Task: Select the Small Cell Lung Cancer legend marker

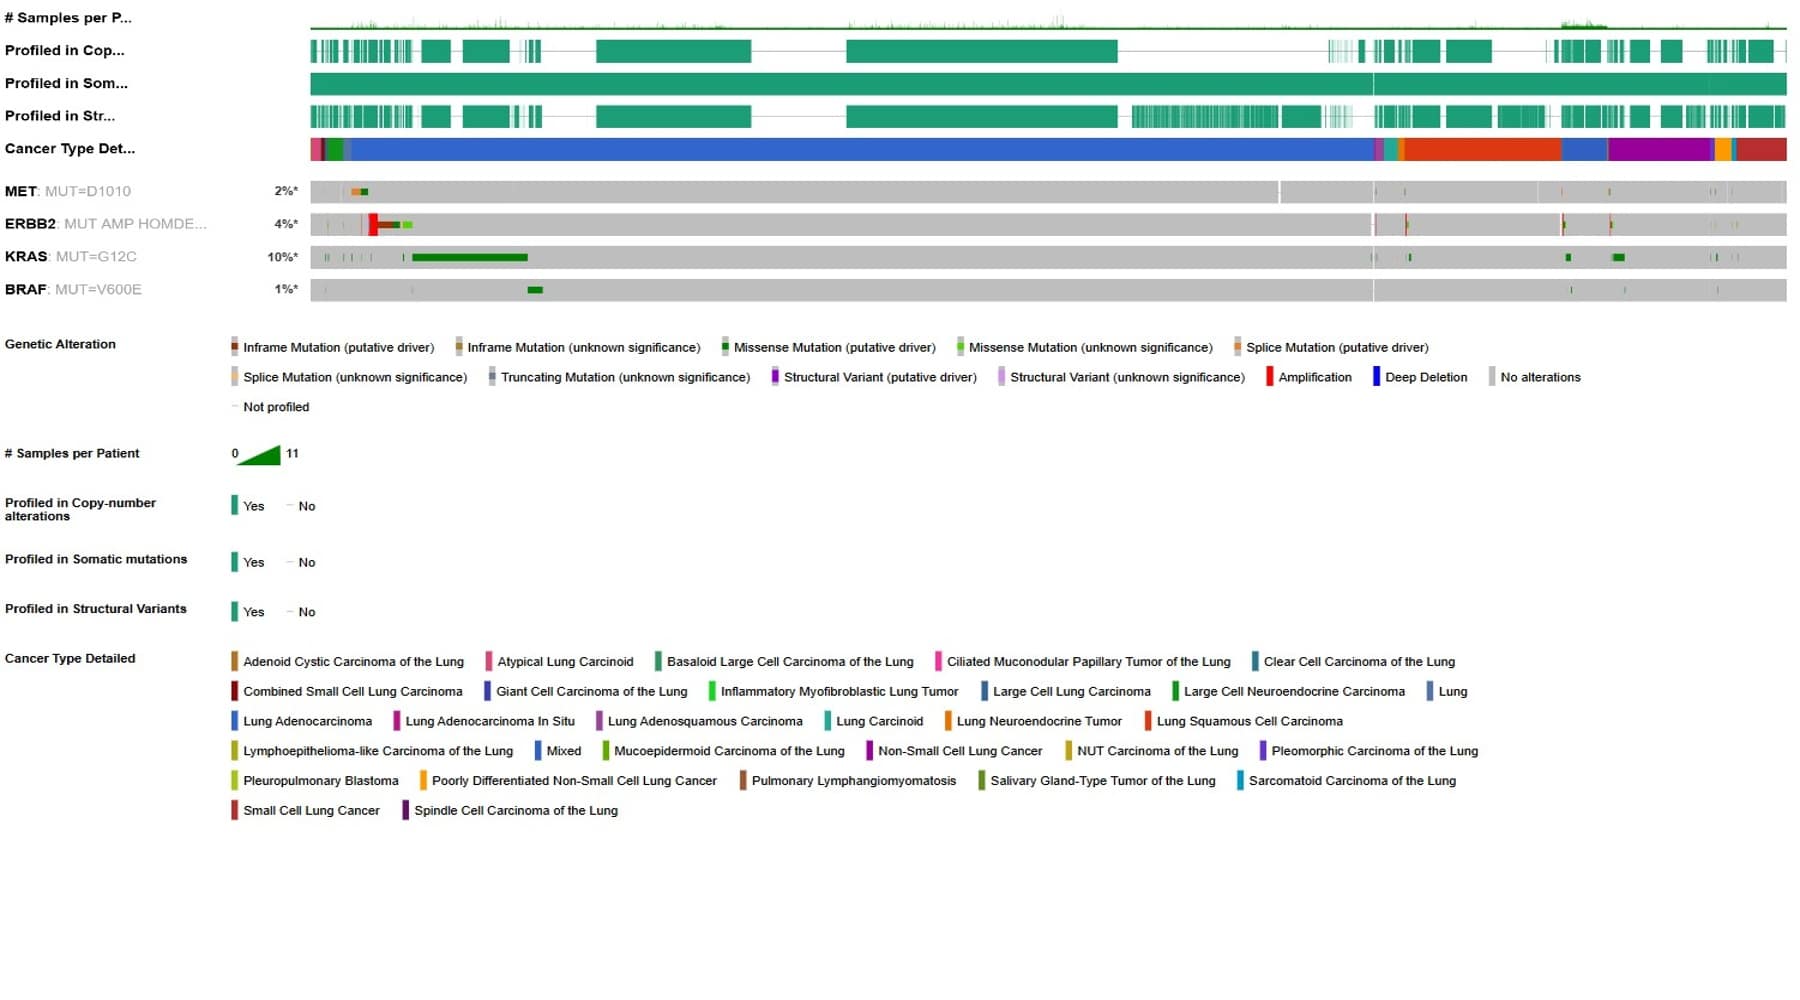Action: coord(235,811)
